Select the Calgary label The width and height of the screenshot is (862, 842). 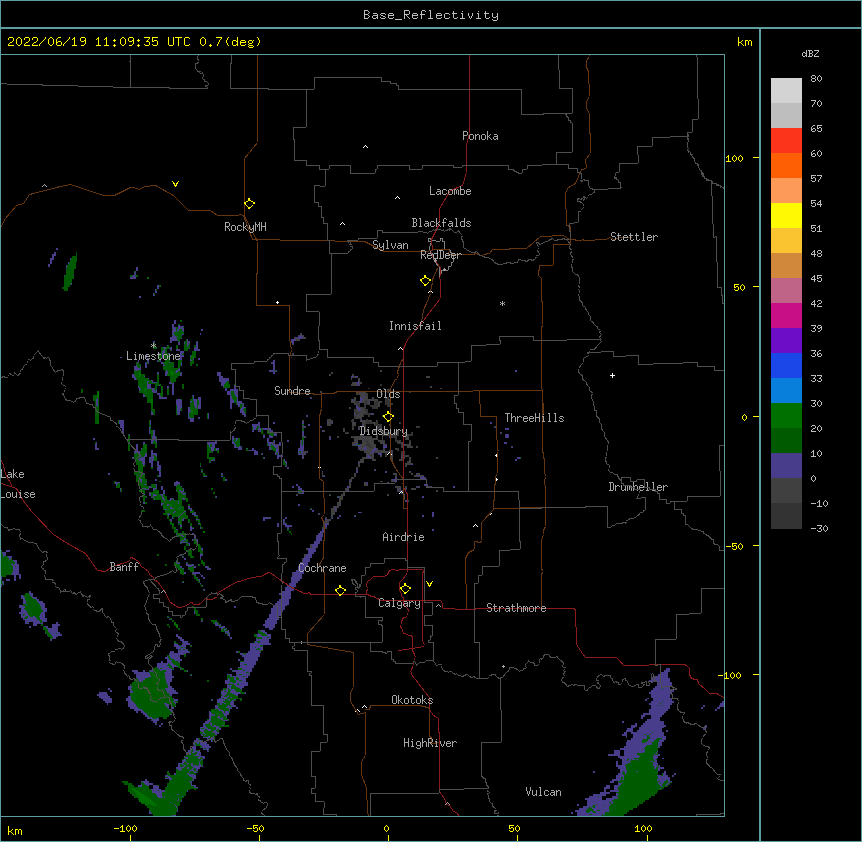pyautogui.click(x=399, y=603)
